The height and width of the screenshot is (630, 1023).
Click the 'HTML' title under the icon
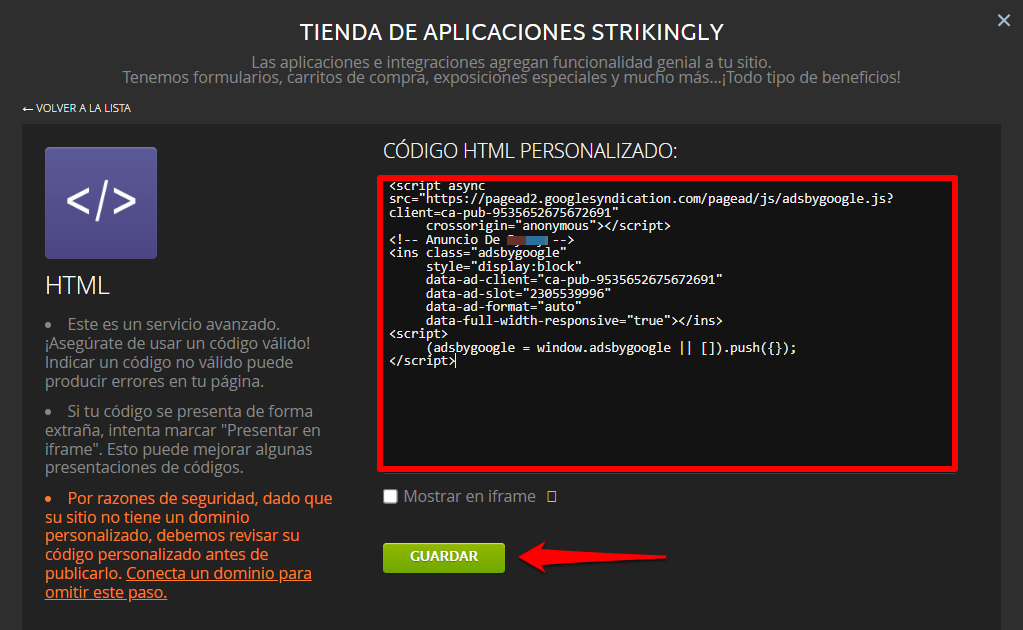point(77,286)
